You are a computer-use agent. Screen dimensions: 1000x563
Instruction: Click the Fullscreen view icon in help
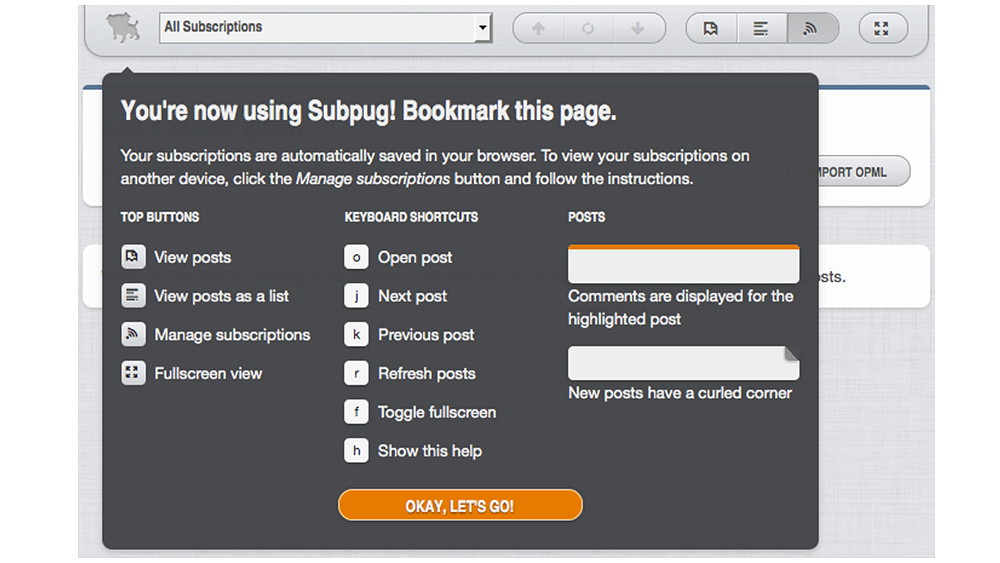tap(133, 373)
